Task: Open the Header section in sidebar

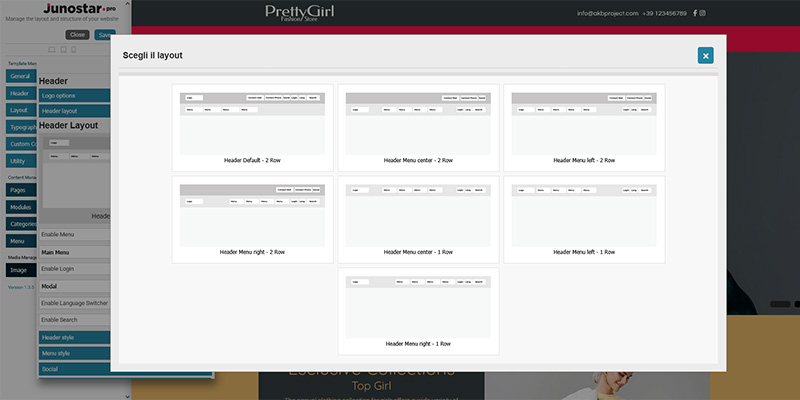Action: point(21,93)
